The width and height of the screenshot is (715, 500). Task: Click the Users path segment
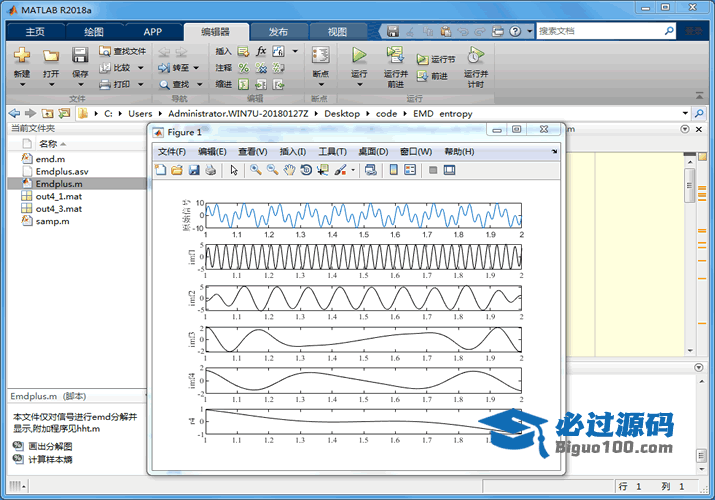pyautogui.click(x=140, y=114)
